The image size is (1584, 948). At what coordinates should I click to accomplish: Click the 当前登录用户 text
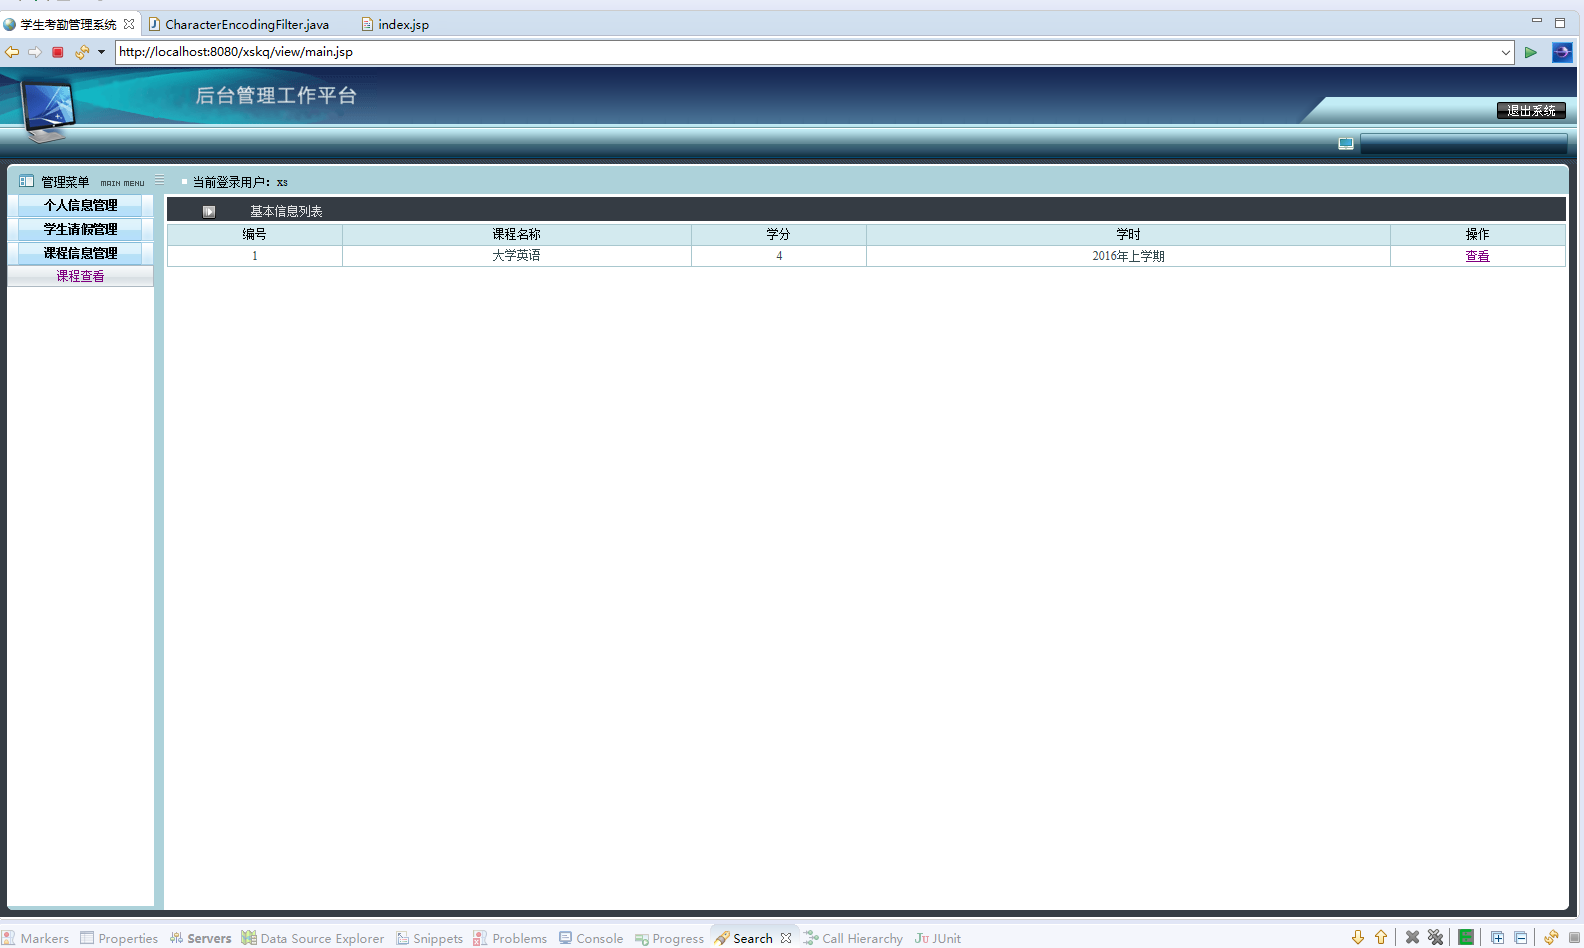point(240,182)
